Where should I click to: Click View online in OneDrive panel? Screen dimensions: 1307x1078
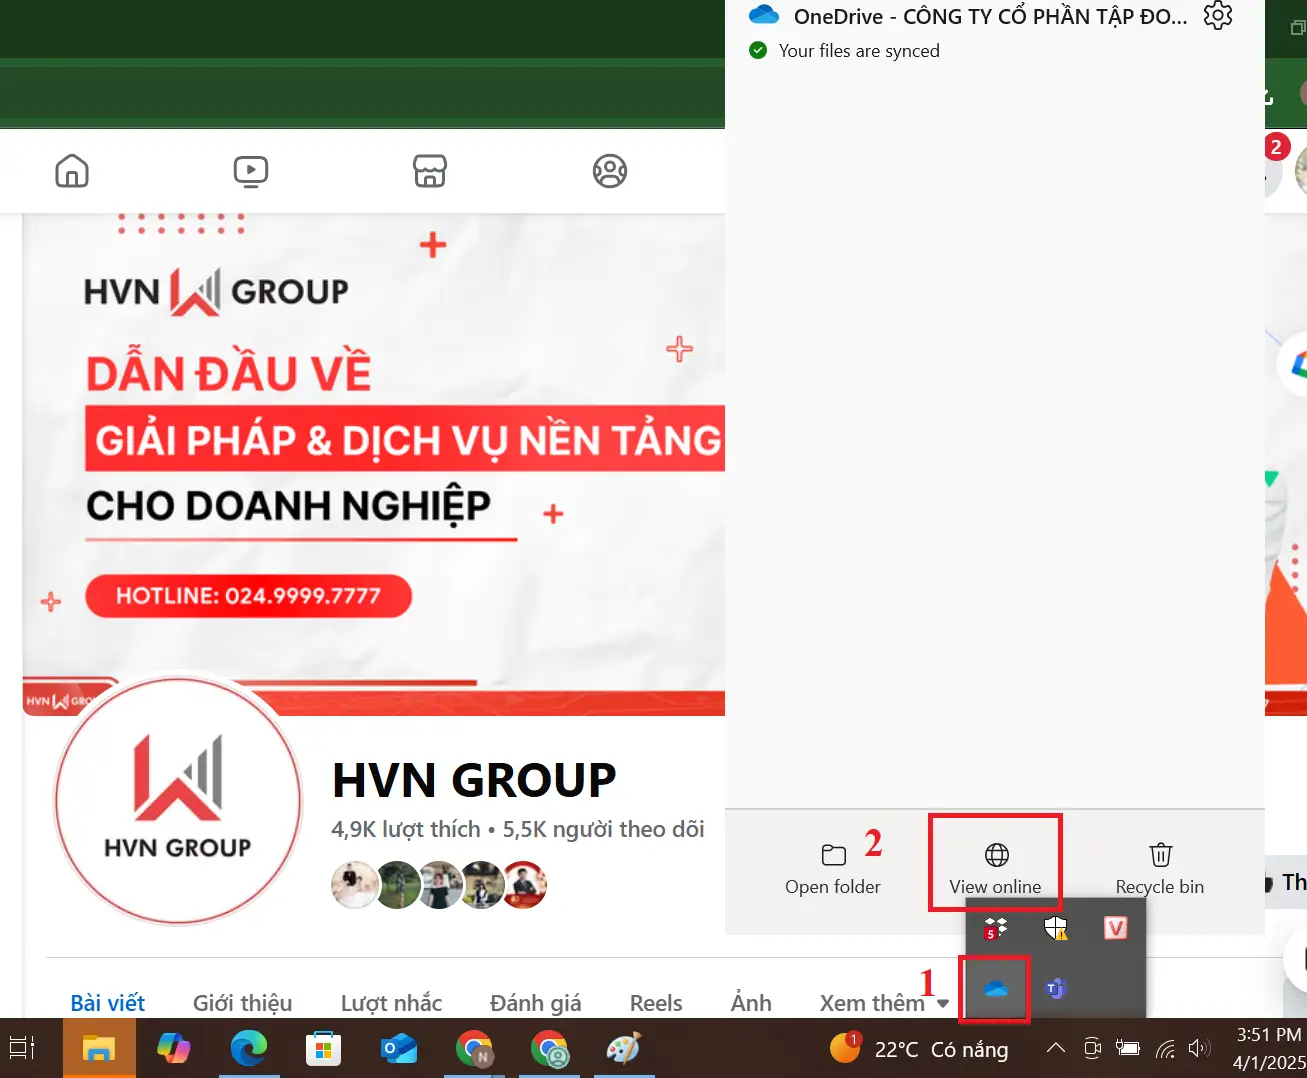995,868
